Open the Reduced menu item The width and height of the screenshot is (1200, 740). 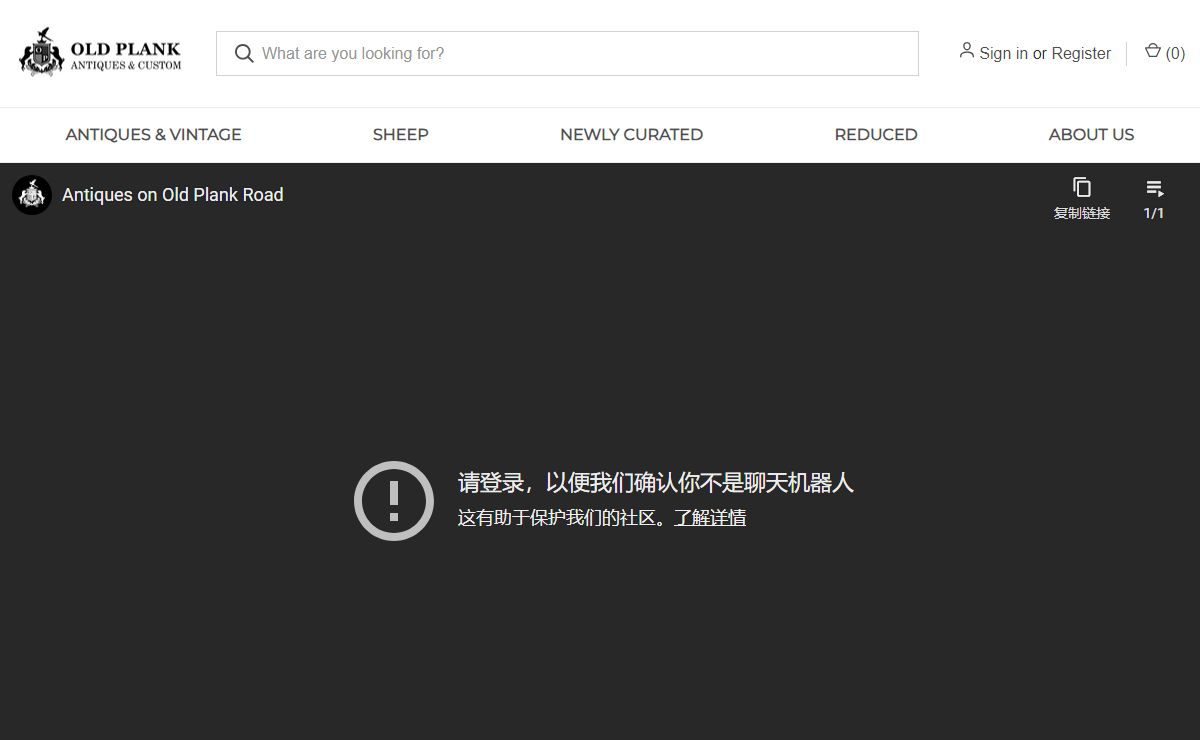coord(875,135)
